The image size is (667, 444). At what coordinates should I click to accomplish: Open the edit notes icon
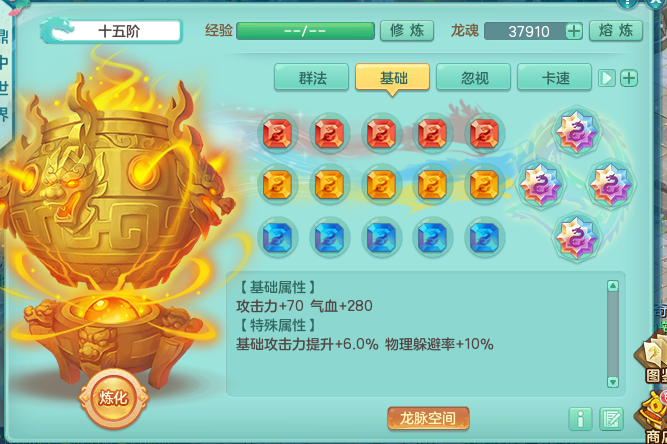[611, 419]
